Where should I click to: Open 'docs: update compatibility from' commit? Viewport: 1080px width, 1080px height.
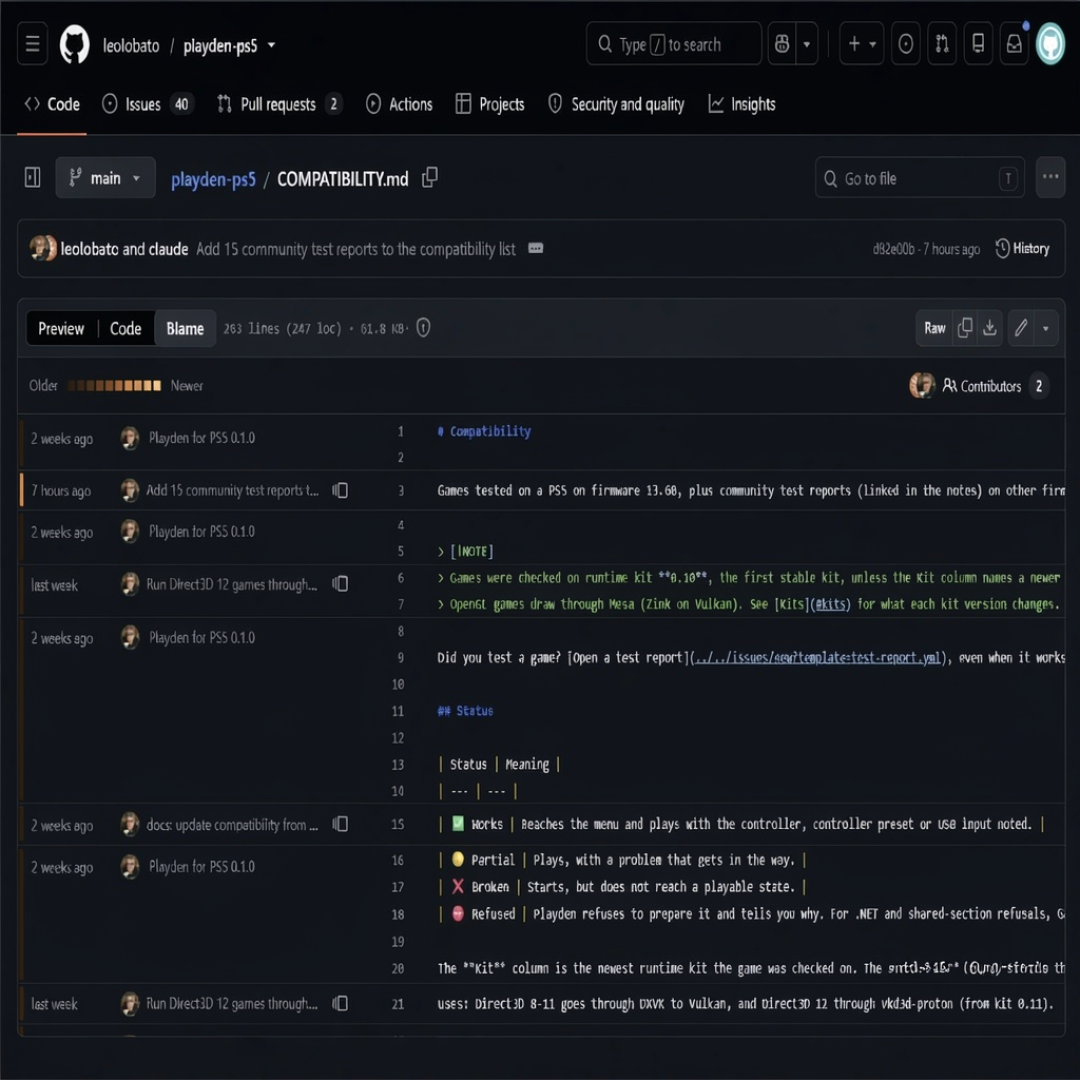[x=232, y=824]
